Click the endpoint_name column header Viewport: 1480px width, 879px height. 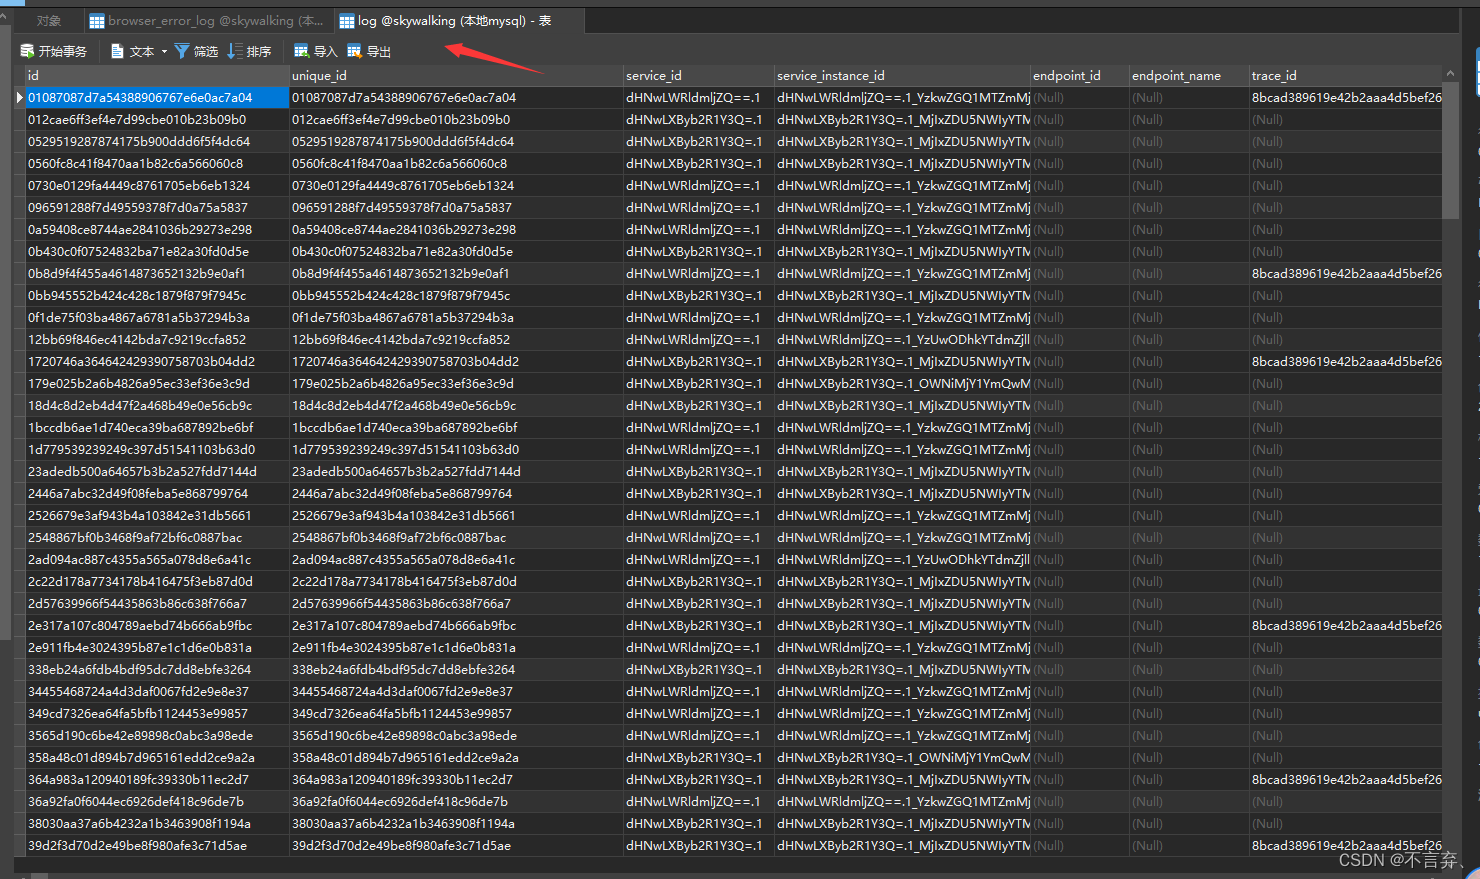(x=1189, y=76)
